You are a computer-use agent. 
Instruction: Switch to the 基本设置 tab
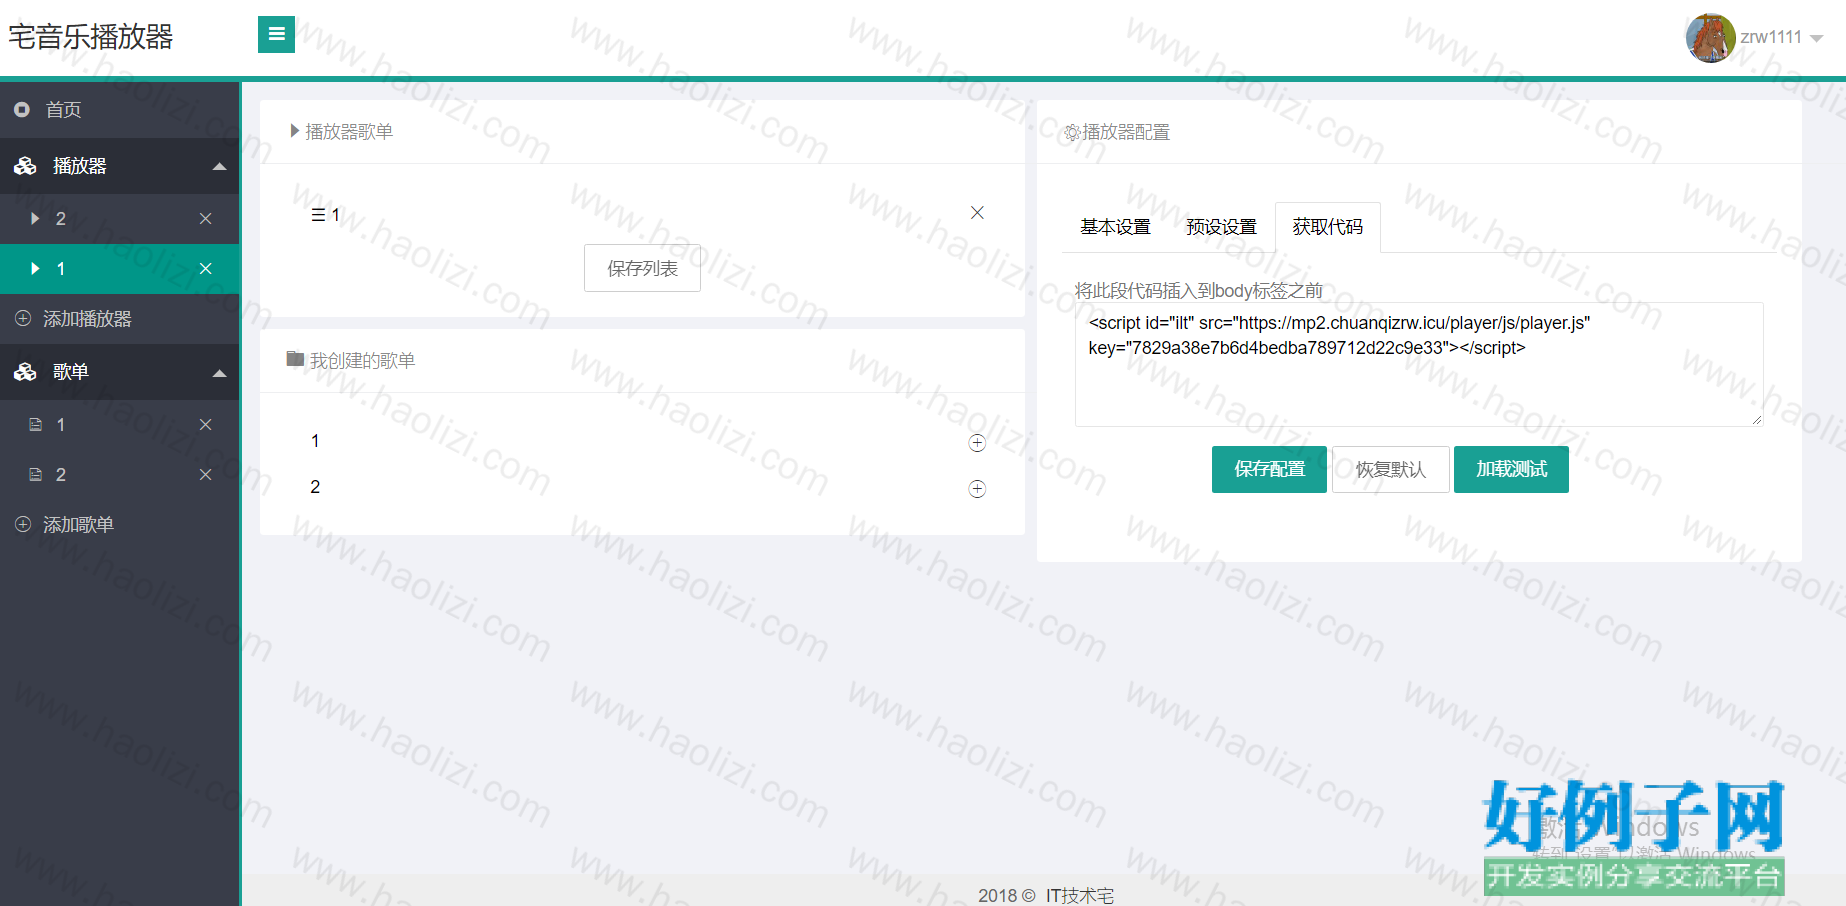click(x=1115, y=227)
